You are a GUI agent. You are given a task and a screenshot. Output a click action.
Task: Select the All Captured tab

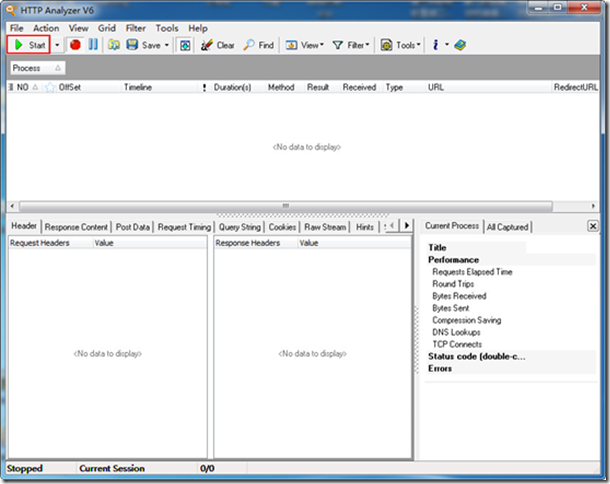pos(508,227)
